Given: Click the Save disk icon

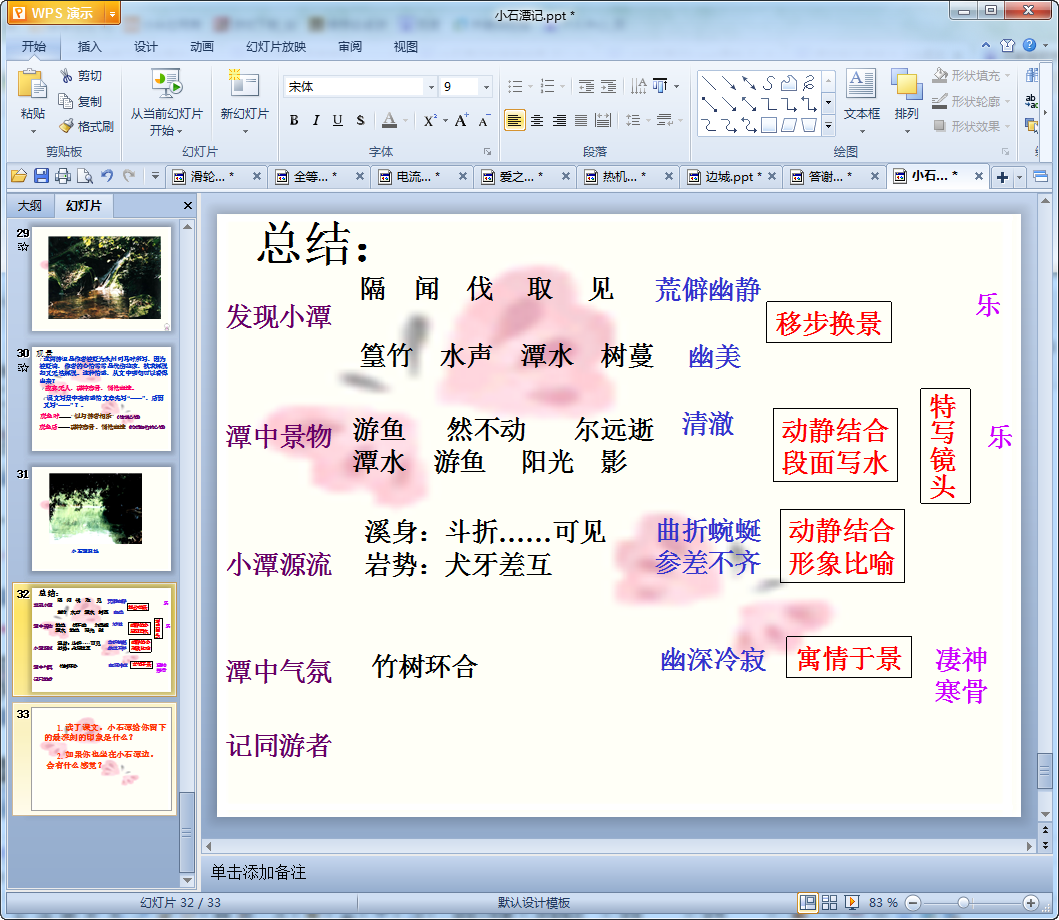Looking at the screenshot, I should 41,176.
